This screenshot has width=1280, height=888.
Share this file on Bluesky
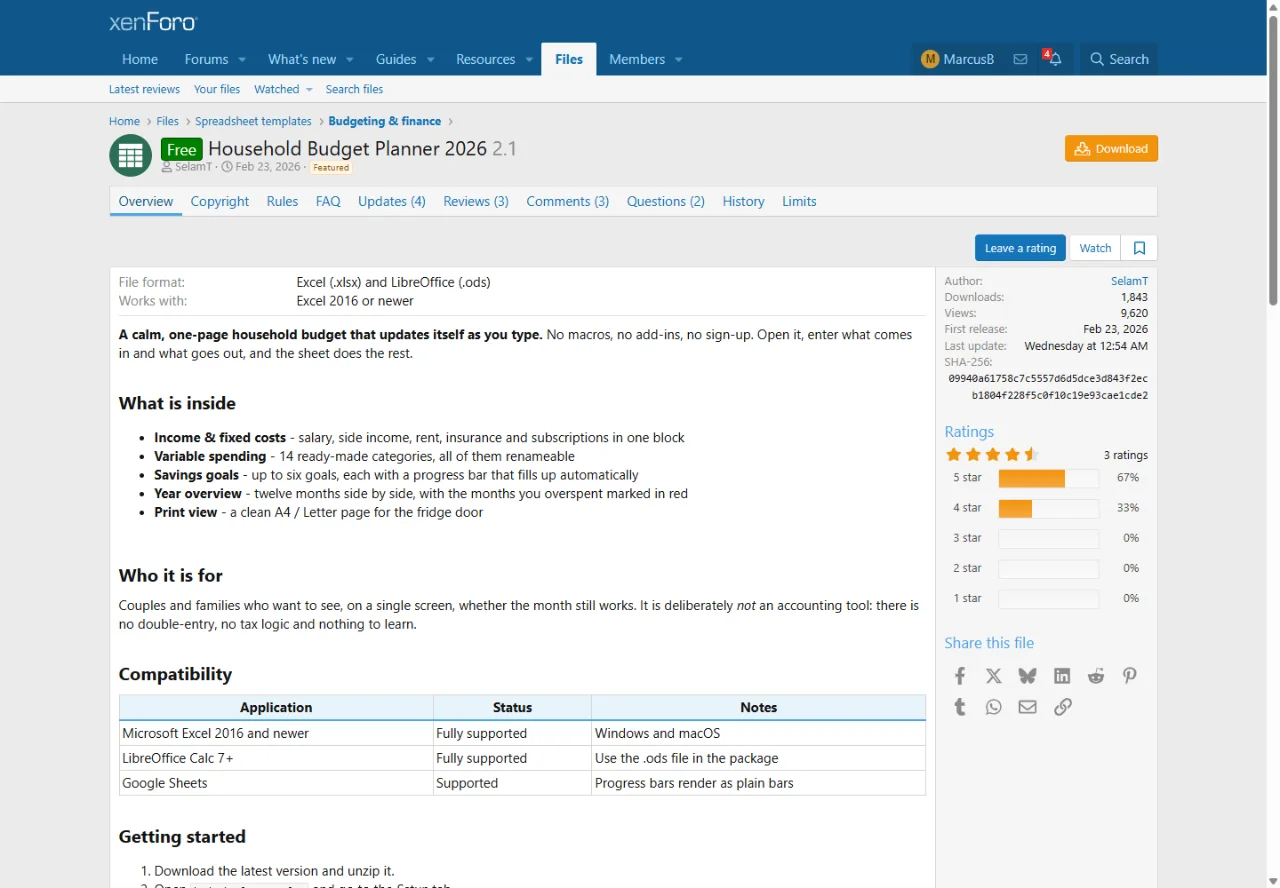point(1027,676)
